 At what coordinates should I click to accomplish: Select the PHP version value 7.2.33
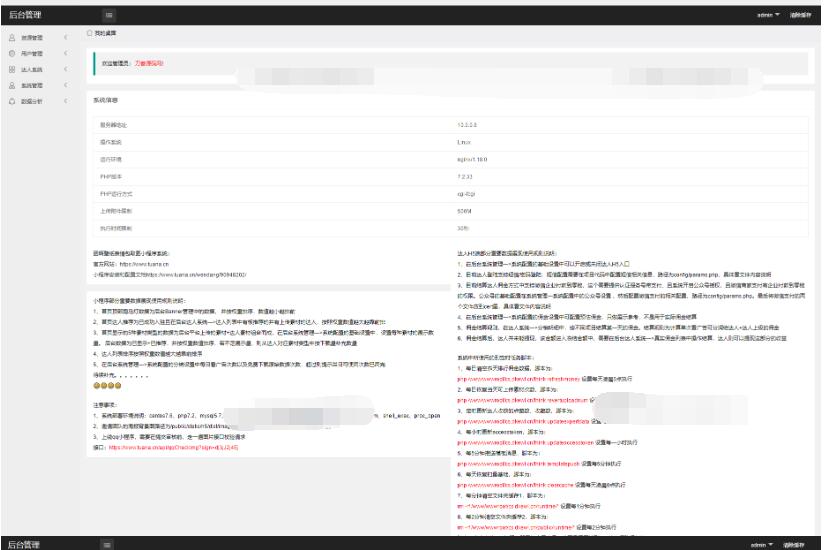pyautogui.click(x=465, y=177)
